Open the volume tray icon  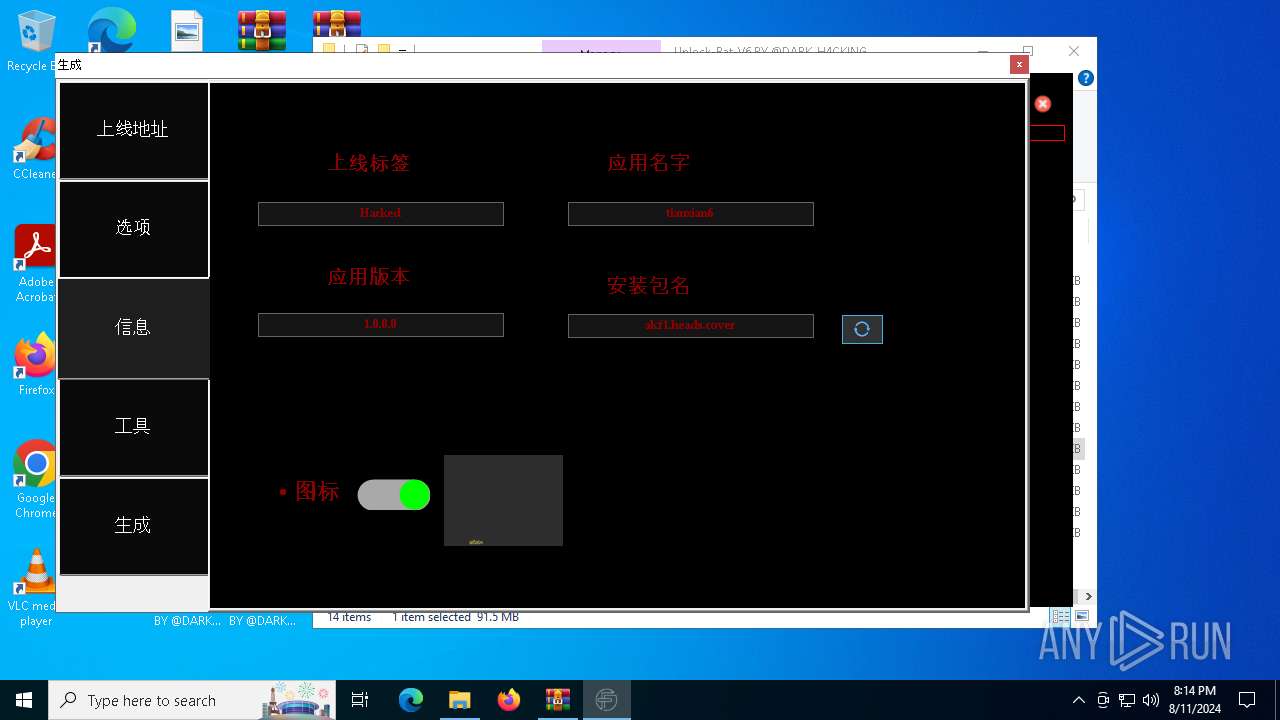pos(1151,700)
